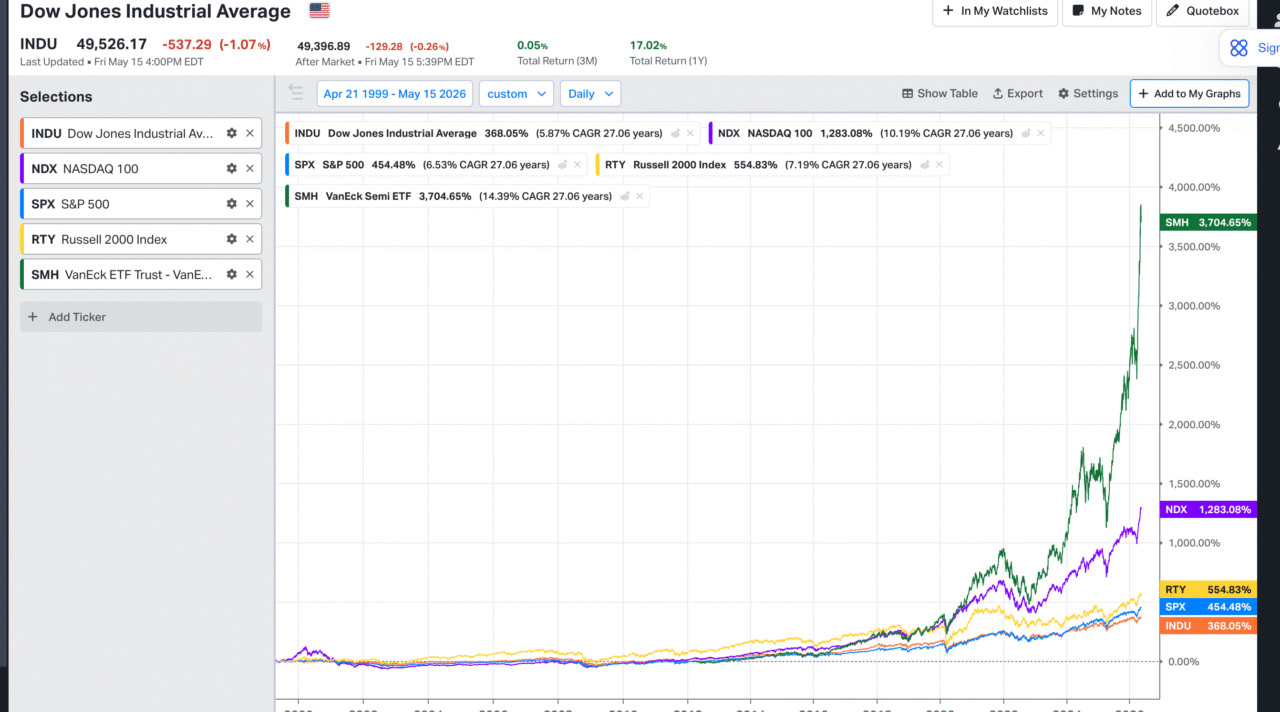Close the SPX legend chip on chart
The height and width of the screenshot is (712, 1280).
(577, 165)
